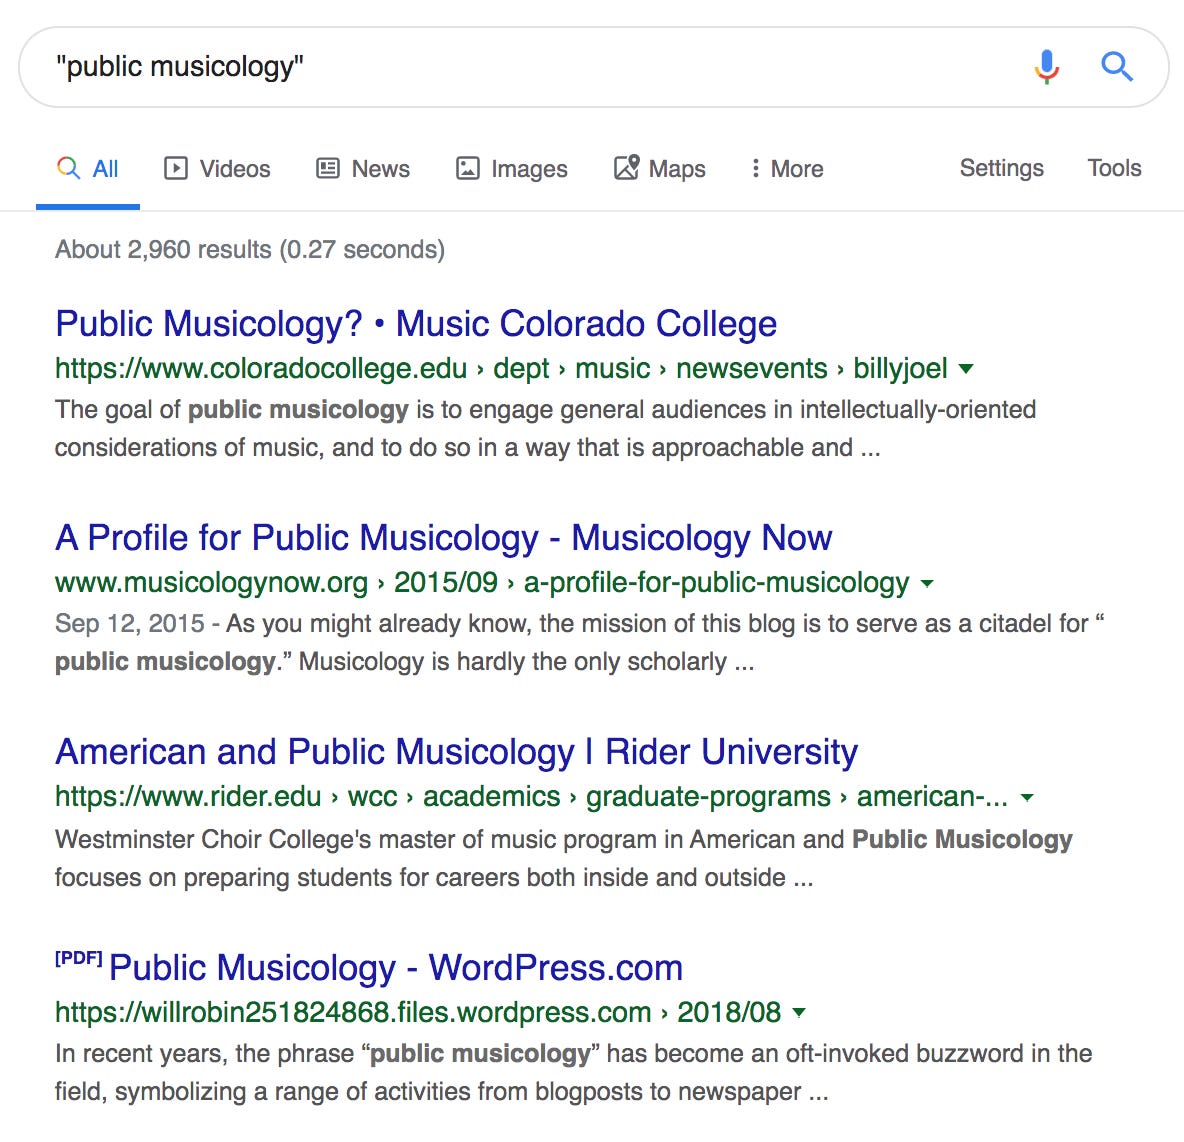Click the willrobin251824868.files.wordpress.com URL
This screenshot has height=1142, width=1184.
pyautogui.click(x=418, y=1012)
